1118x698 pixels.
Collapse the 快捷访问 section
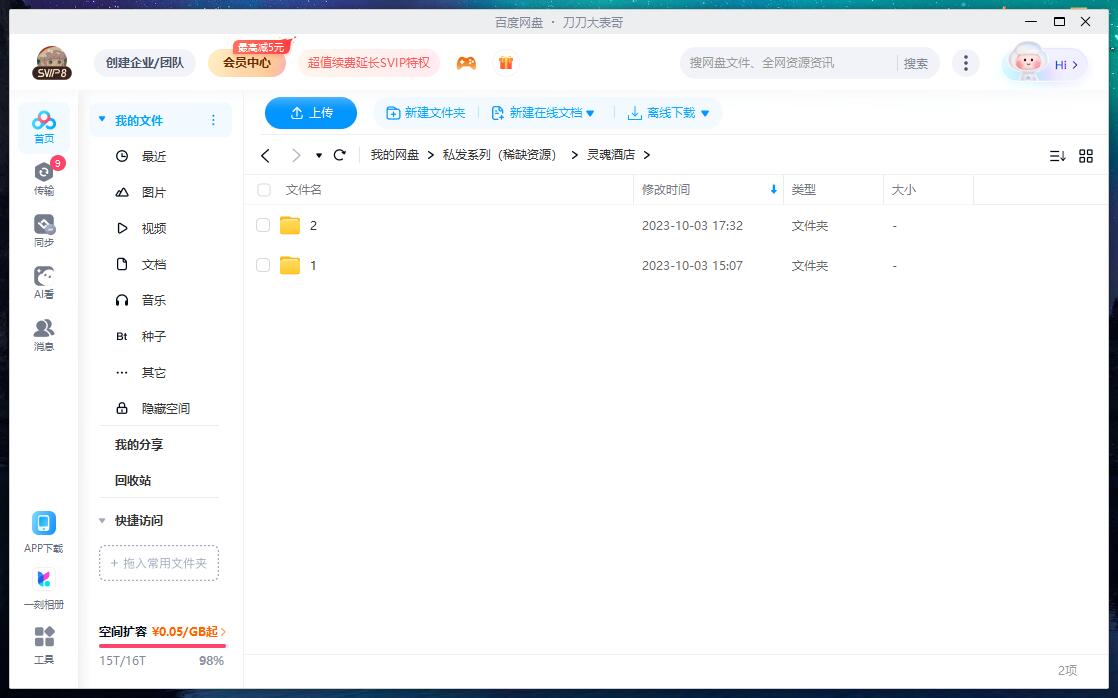point(101,520)
